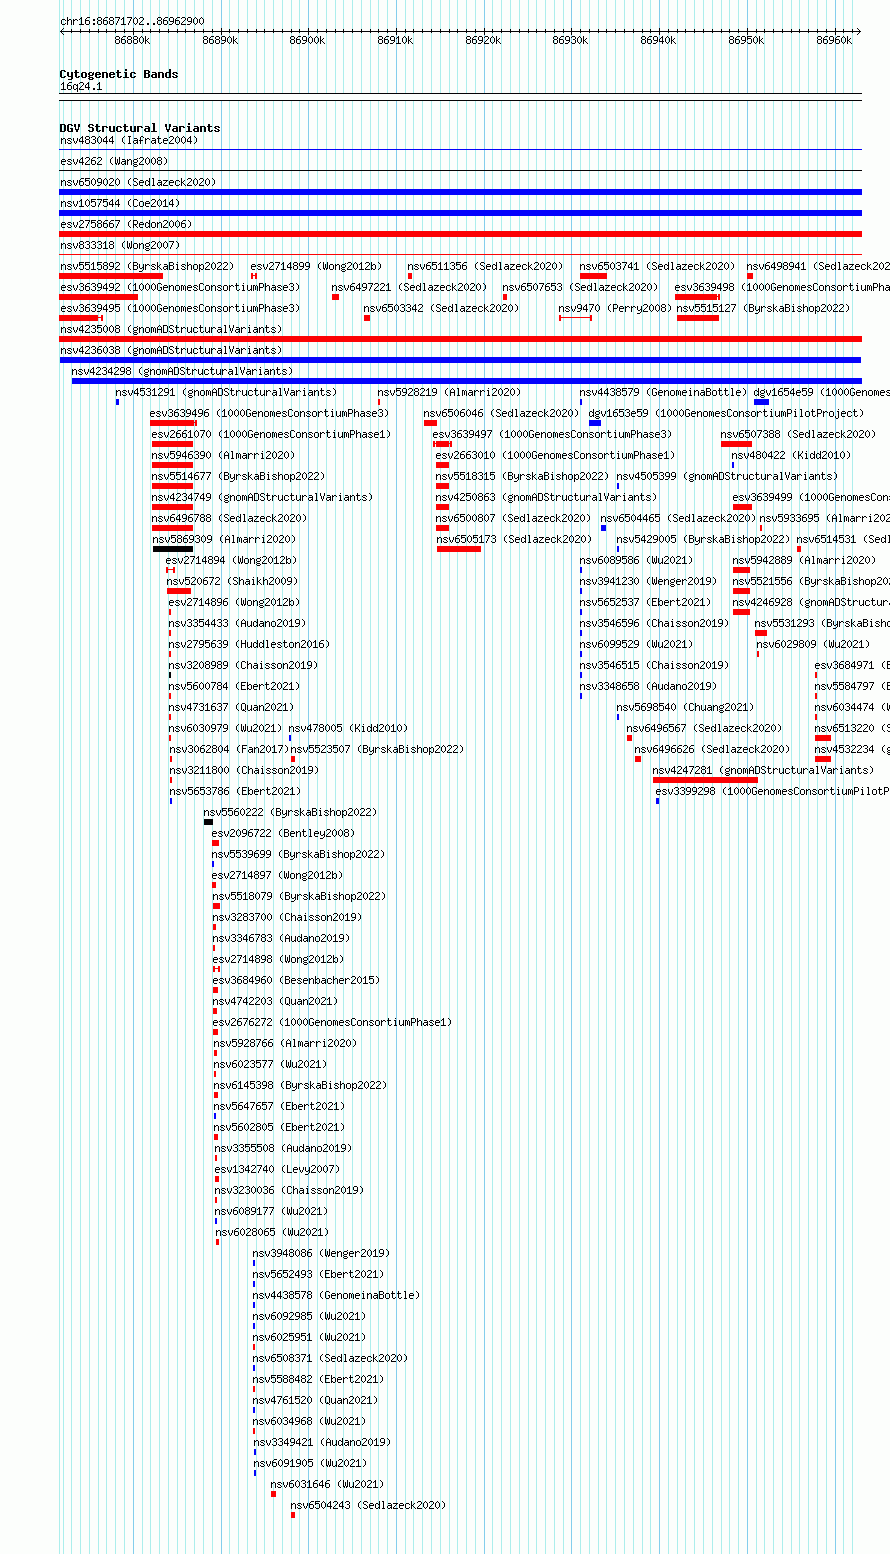The image size is (890, 1554).
Task: Click the nsv6031646 (Wu2021) label
Action: (327, 1484)
